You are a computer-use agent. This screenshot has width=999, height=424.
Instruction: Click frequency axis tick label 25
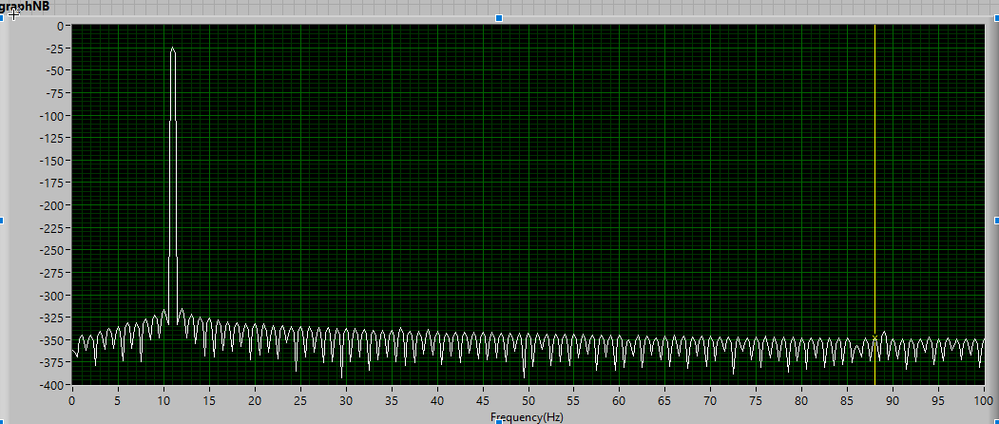click(300, 401)
